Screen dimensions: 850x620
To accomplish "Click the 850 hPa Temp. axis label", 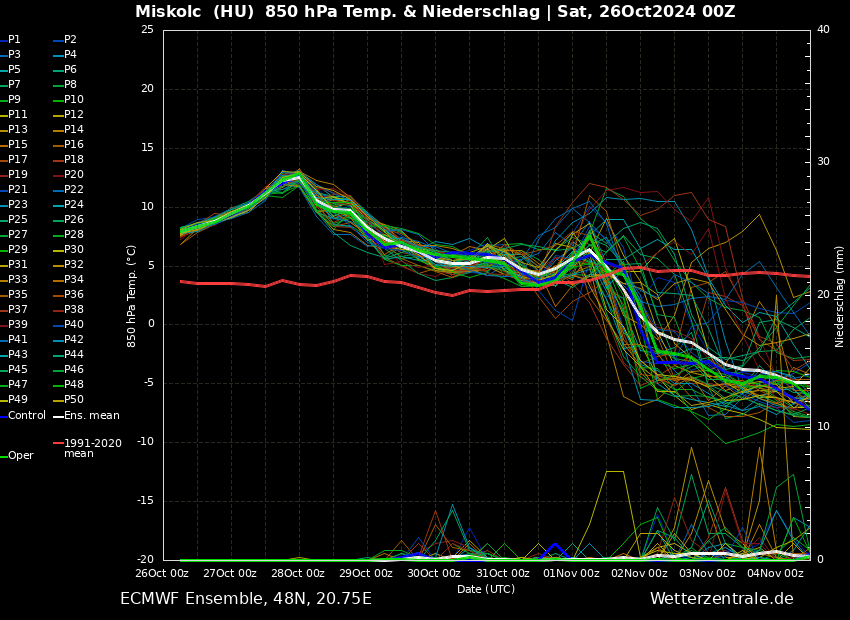I will point(132,296).
